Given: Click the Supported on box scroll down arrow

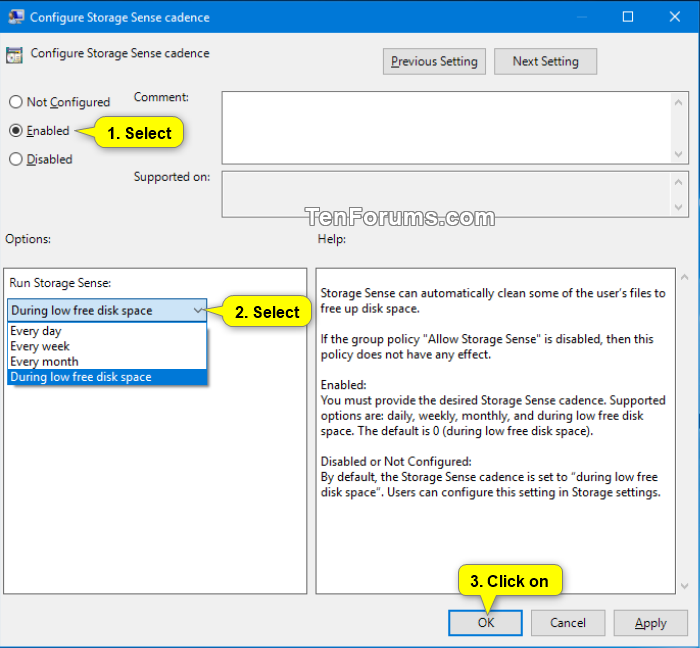Looking at the screenshot, I should pyautogui.click(x=679, y=207).
